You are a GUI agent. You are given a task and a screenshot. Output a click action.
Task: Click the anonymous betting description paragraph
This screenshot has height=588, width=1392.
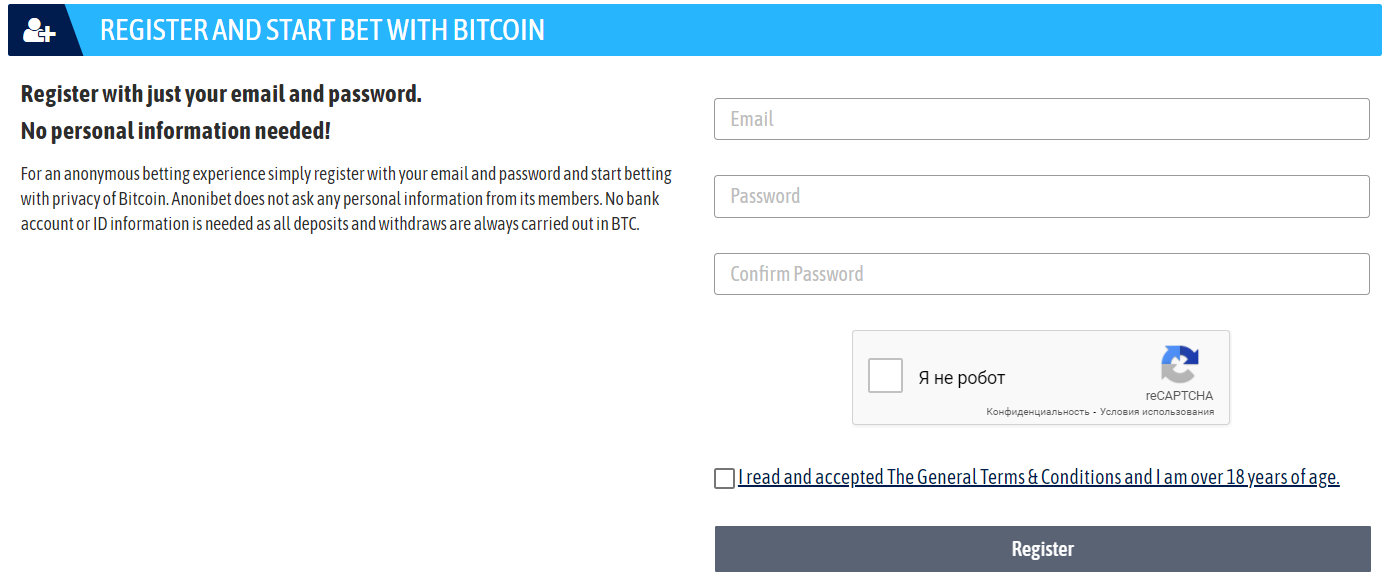tap(346, 199)
